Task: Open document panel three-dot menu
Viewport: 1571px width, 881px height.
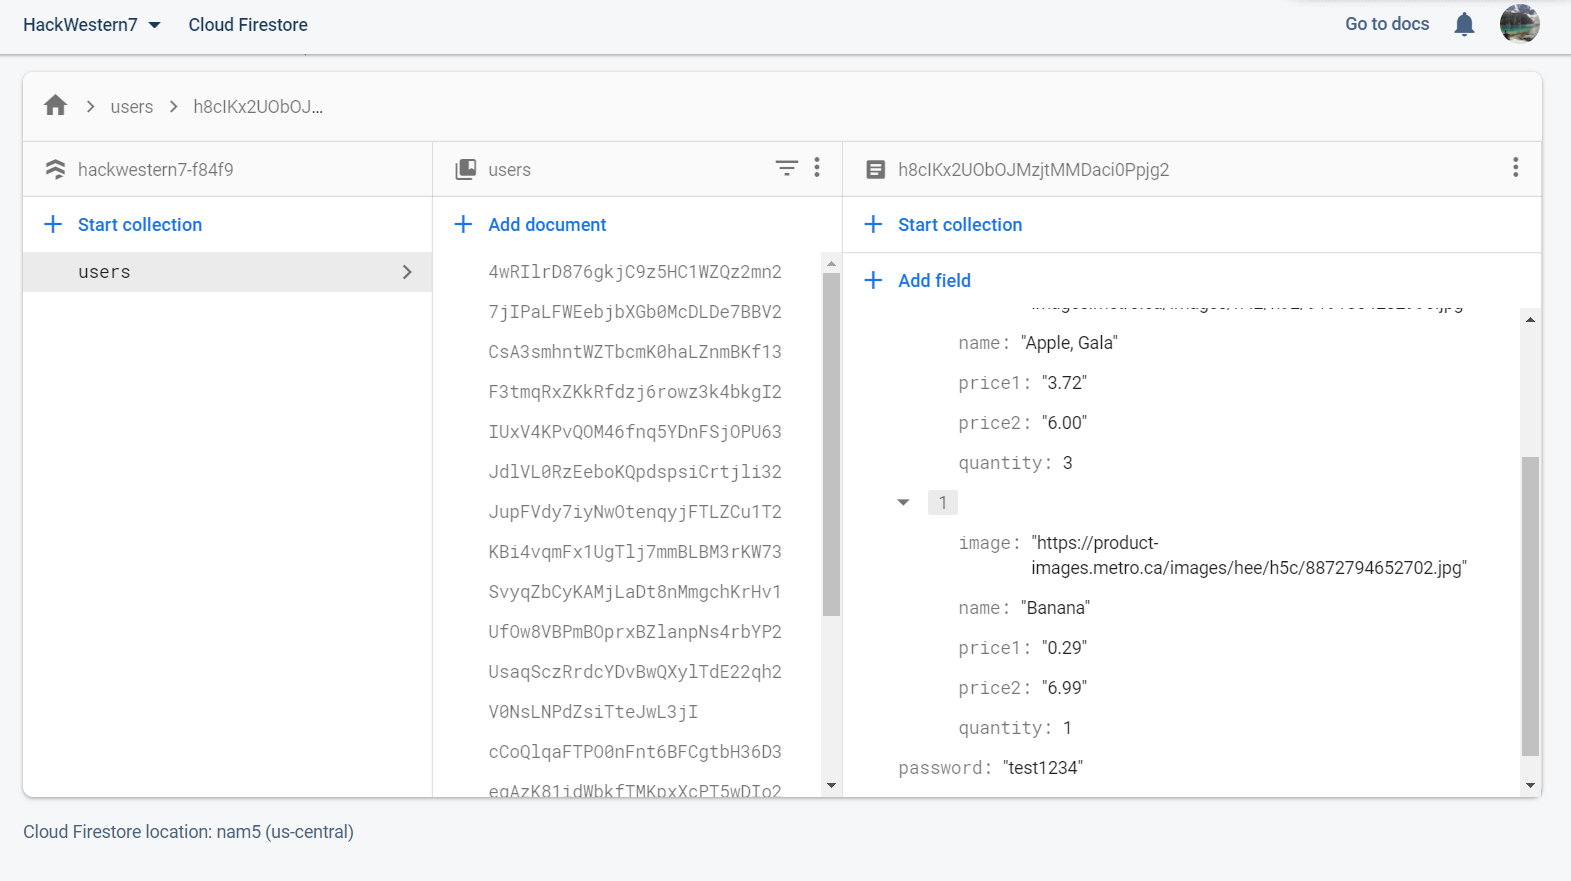Action: 1515,168
